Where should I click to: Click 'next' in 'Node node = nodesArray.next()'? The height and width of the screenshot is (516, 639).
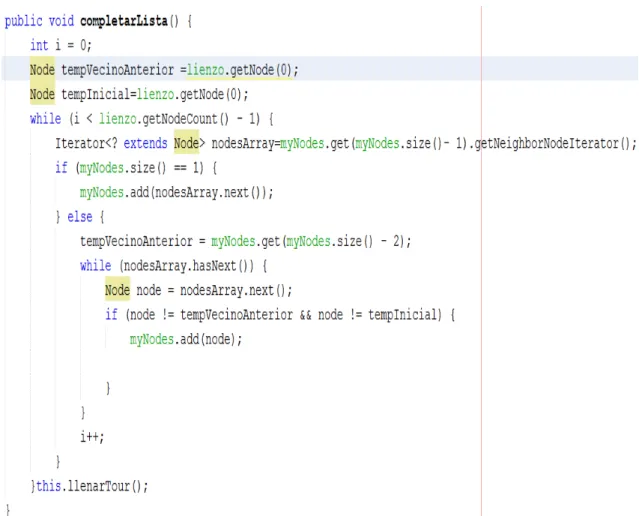click(261, 290)
